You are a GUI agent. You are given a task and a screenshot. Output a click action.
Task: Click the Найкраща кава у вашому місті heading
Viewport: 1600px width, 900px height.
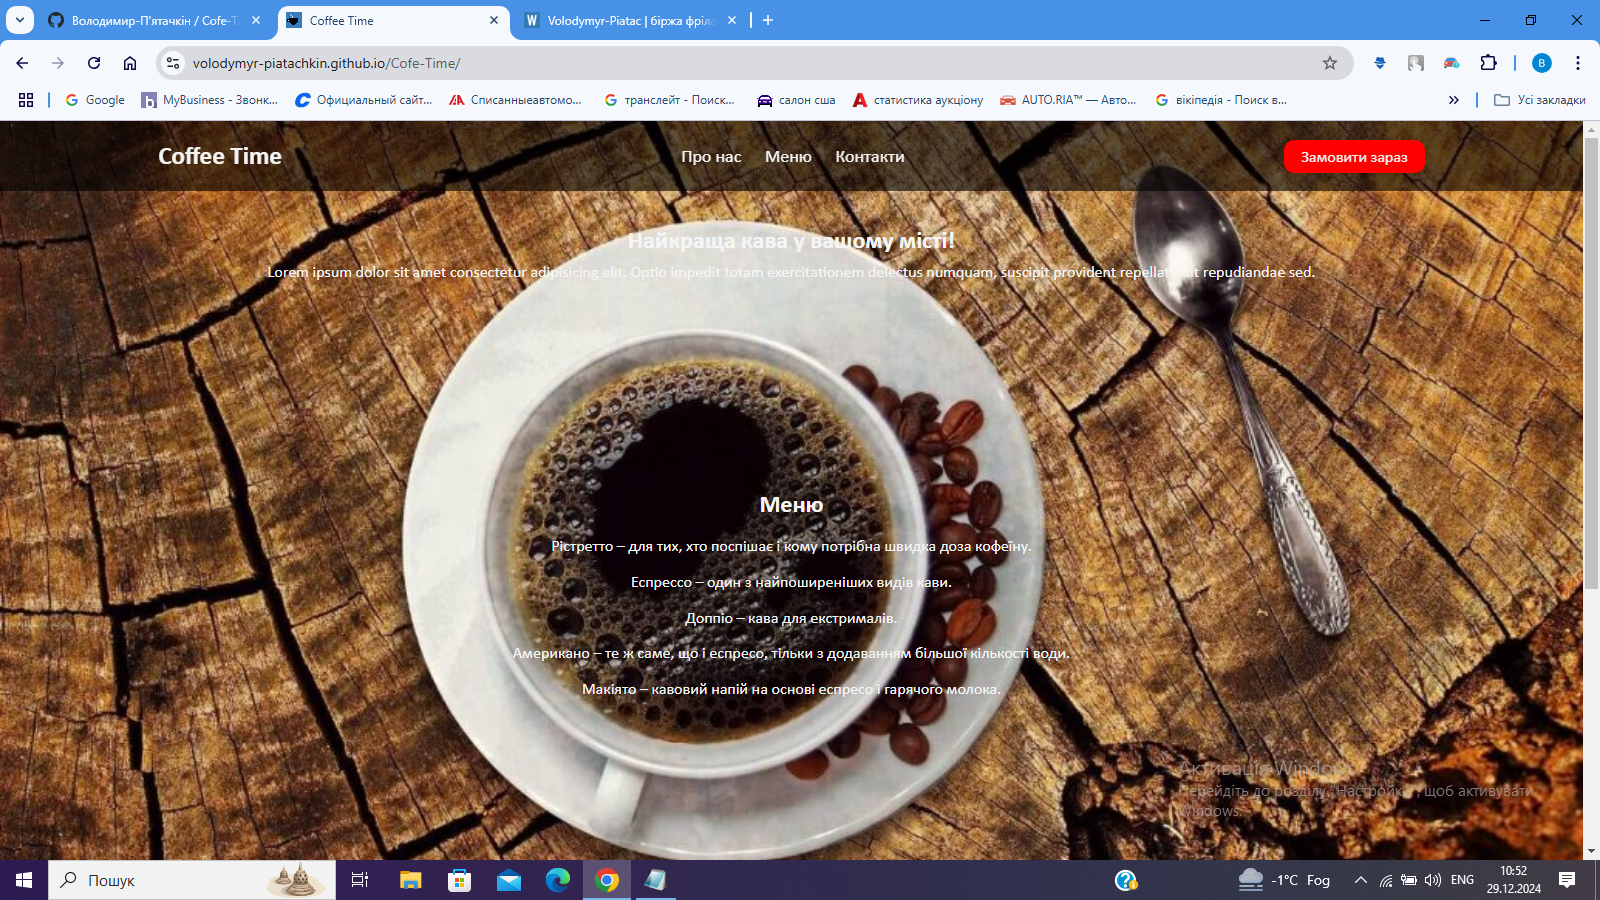(791, 241)
